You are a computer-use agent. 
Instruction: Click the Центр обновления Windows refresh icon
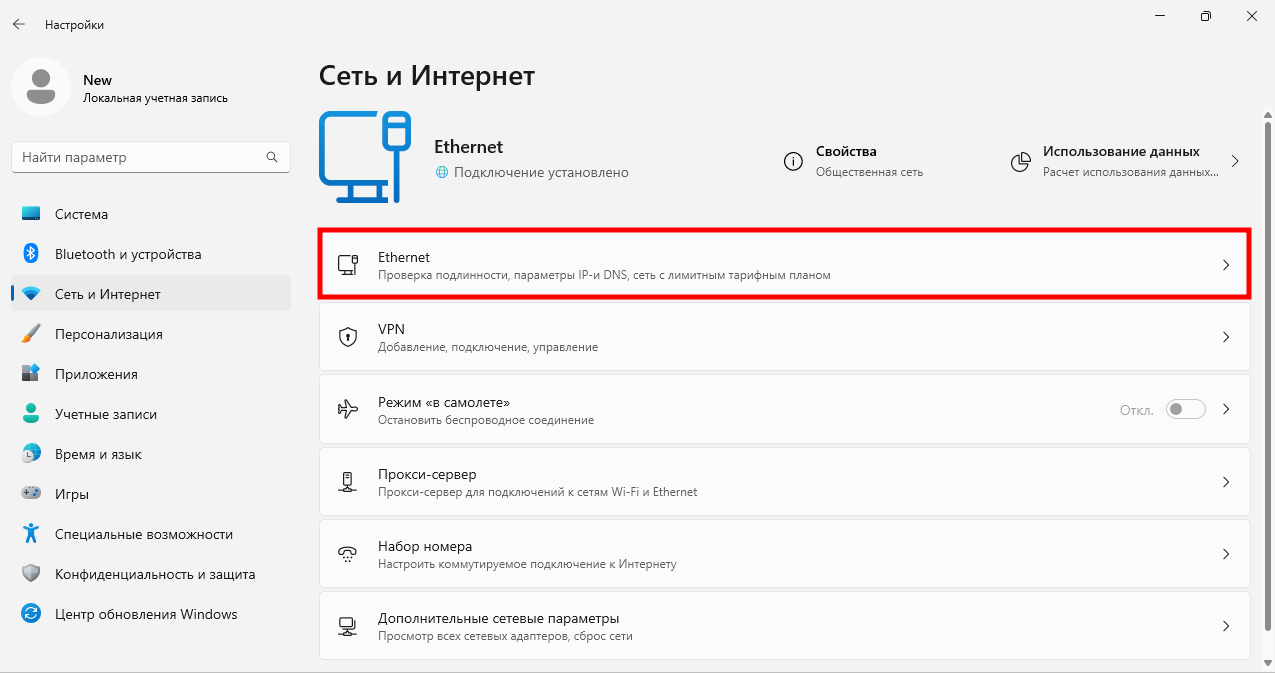click(x=31, y=614)
